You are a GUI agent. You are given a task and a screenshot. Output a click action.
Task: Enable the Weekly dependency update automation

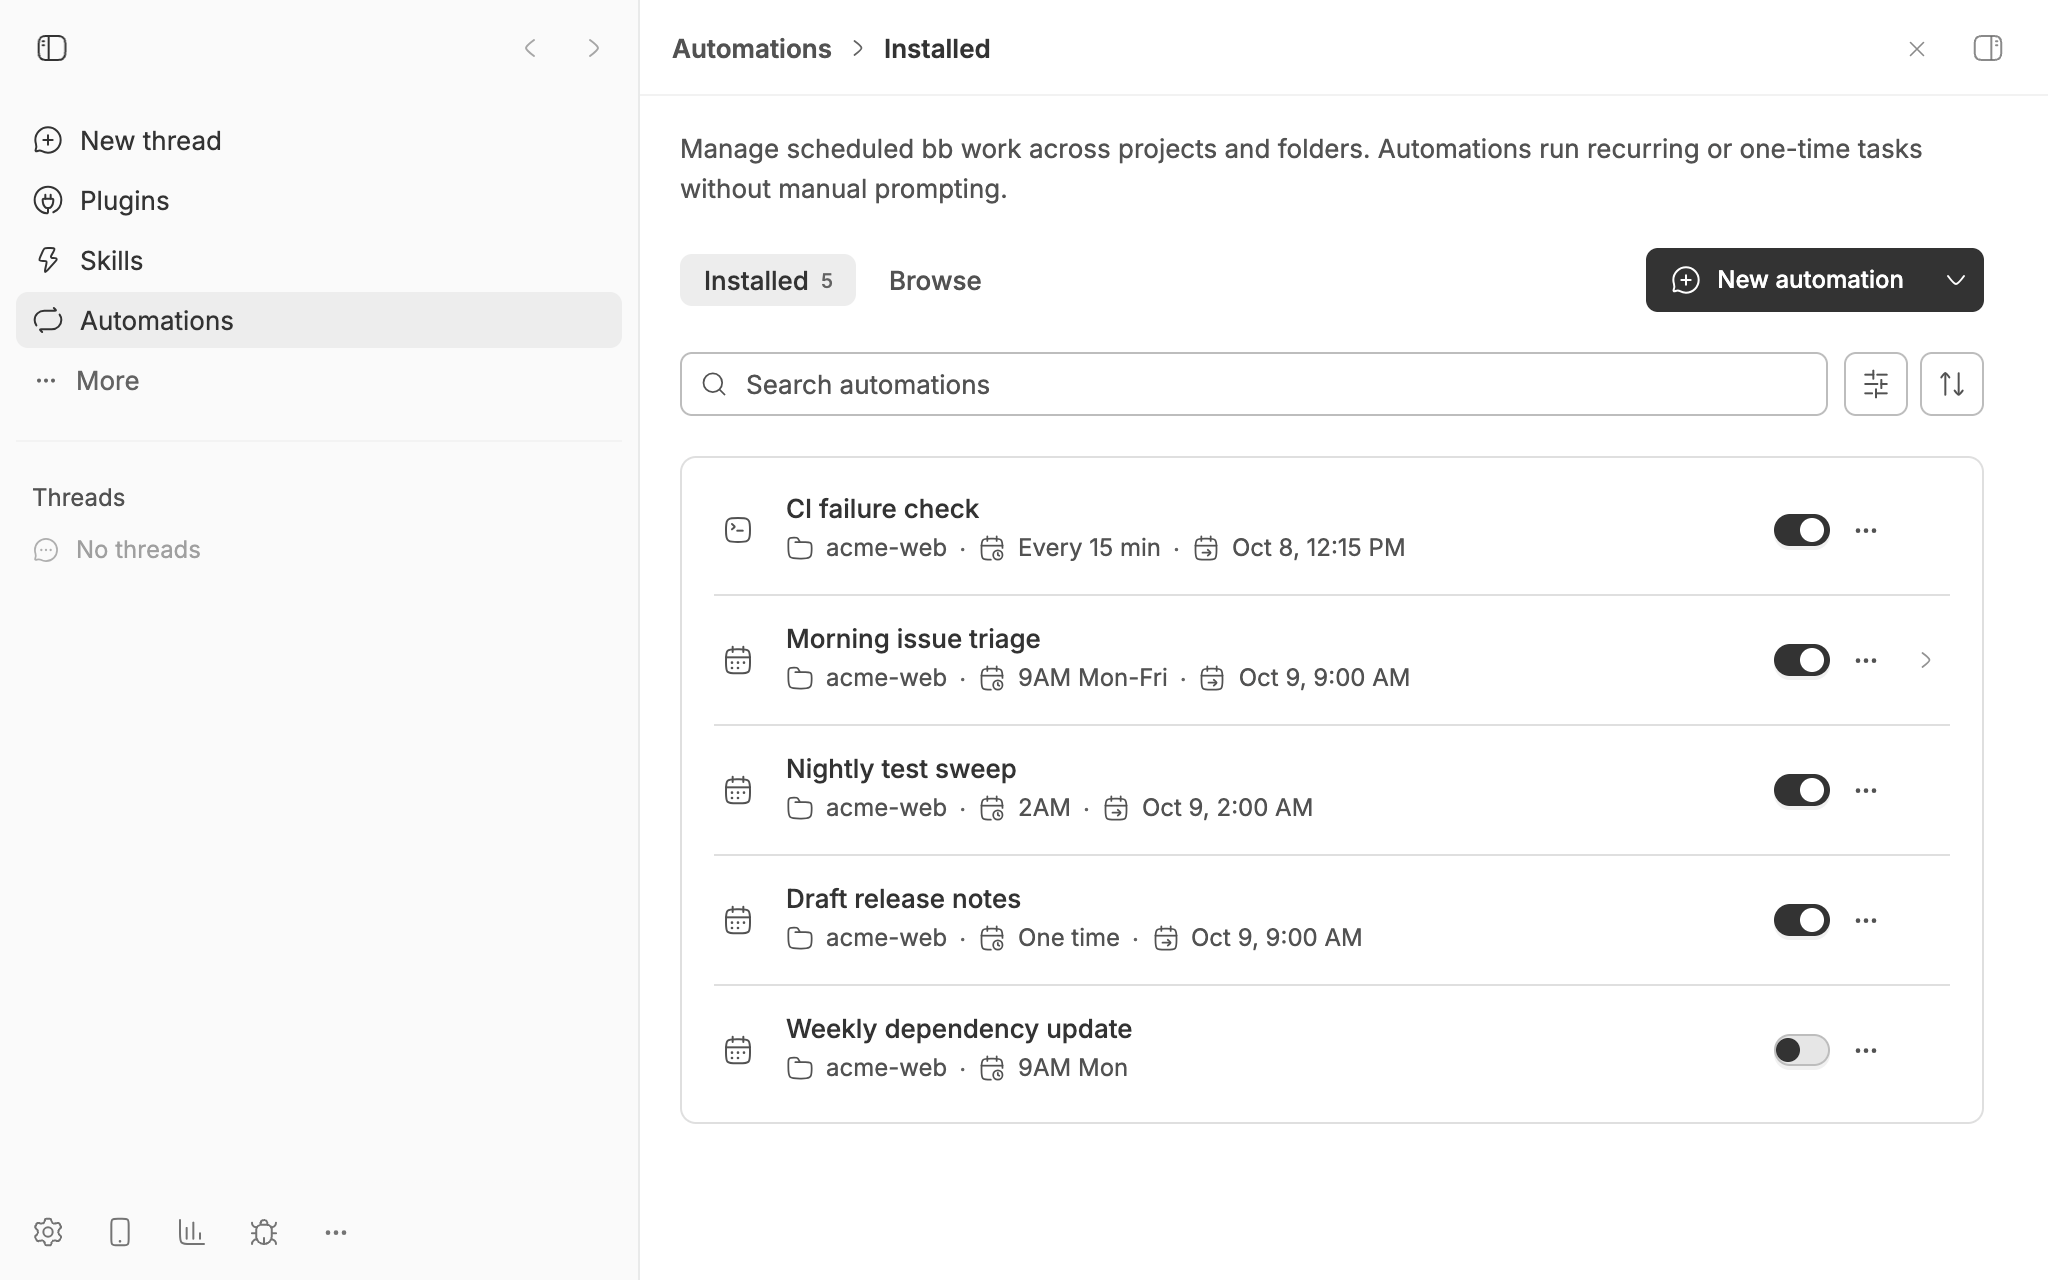(1802, 1050)
